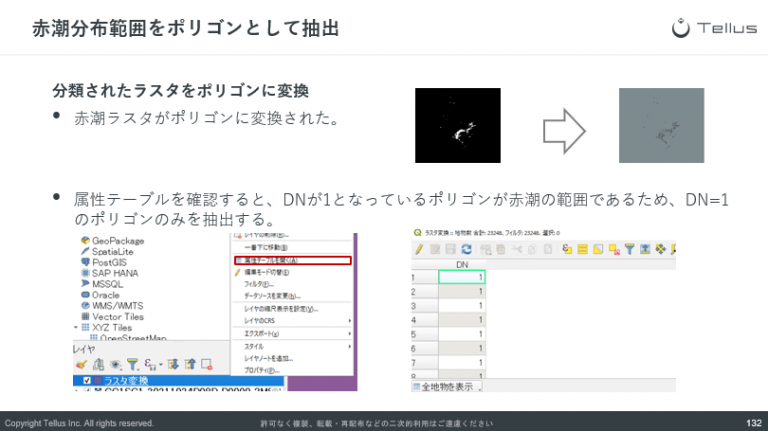This screenshot has height=431, width=768.
Task: Open the スタイル submenu arrow
Action: tap(349, 346)
